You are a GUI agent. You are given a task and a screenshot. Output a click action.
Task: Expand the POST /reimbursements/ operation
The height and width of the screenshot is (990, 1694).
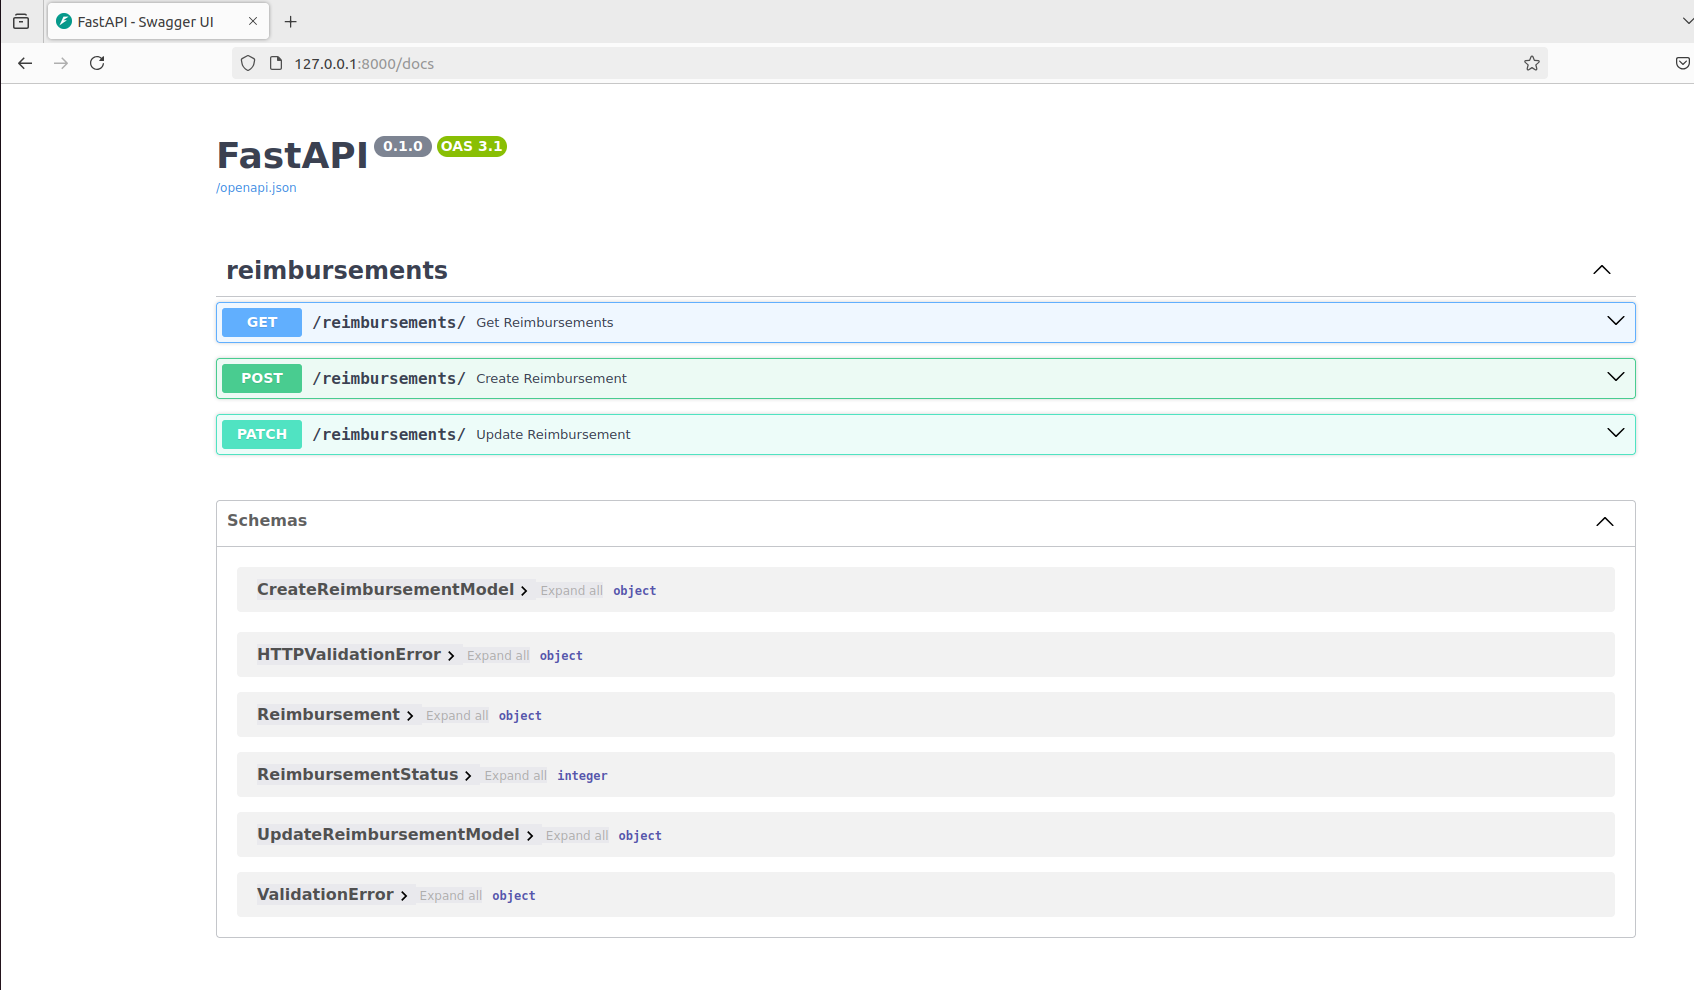point(925,378)
